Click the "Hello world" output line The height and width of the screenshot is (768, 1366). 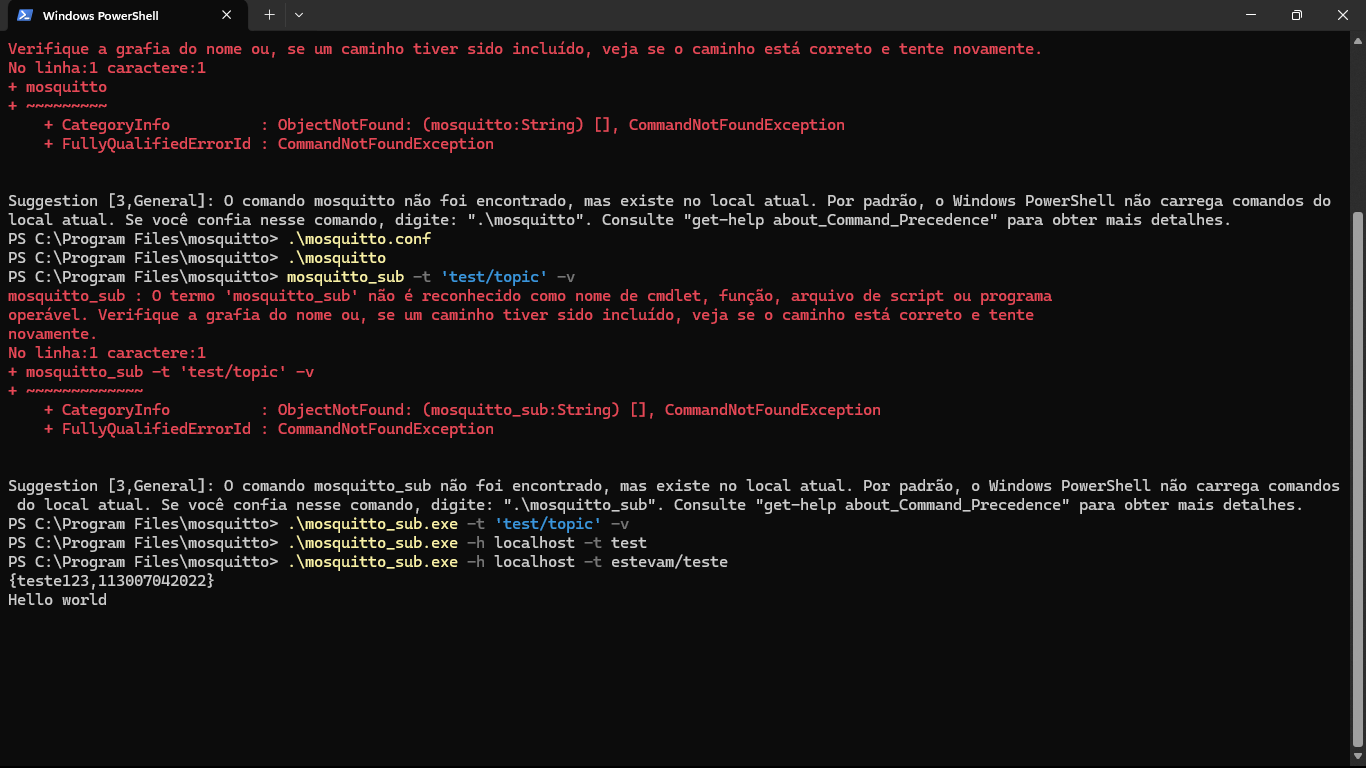point(57,600)
